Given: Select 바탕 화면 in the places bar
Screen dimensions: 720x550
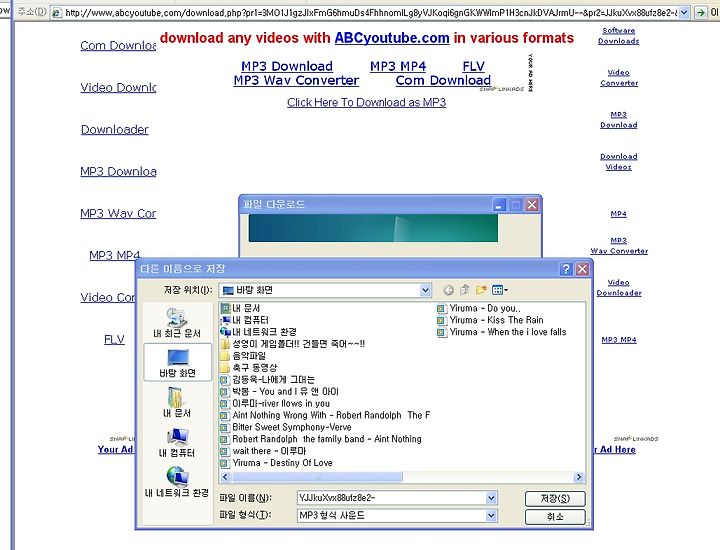Looking at the screenshot, I should [178, 363].
